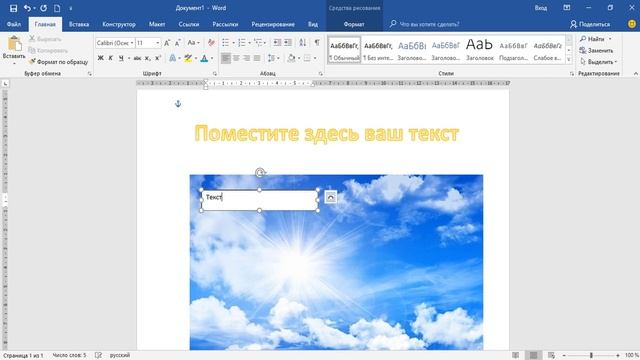Screen dimensions: 640x360
Task: Open the Файл menu
Action: point(14,24)
